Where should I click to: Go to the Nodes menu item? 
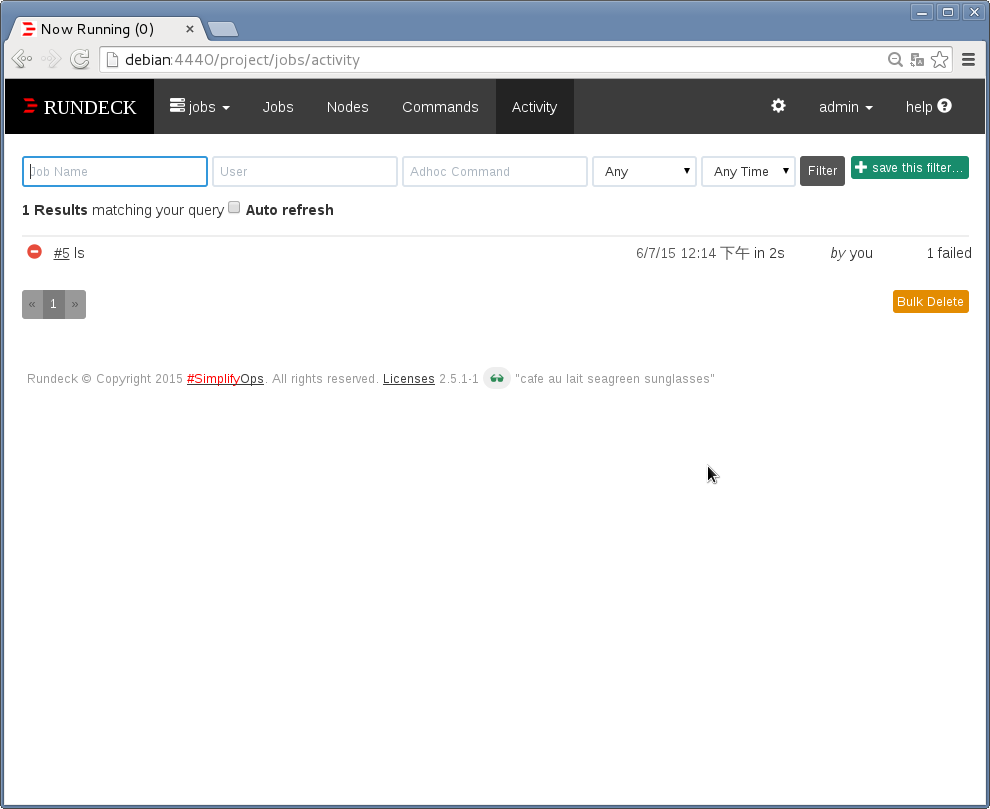(348, 107)
